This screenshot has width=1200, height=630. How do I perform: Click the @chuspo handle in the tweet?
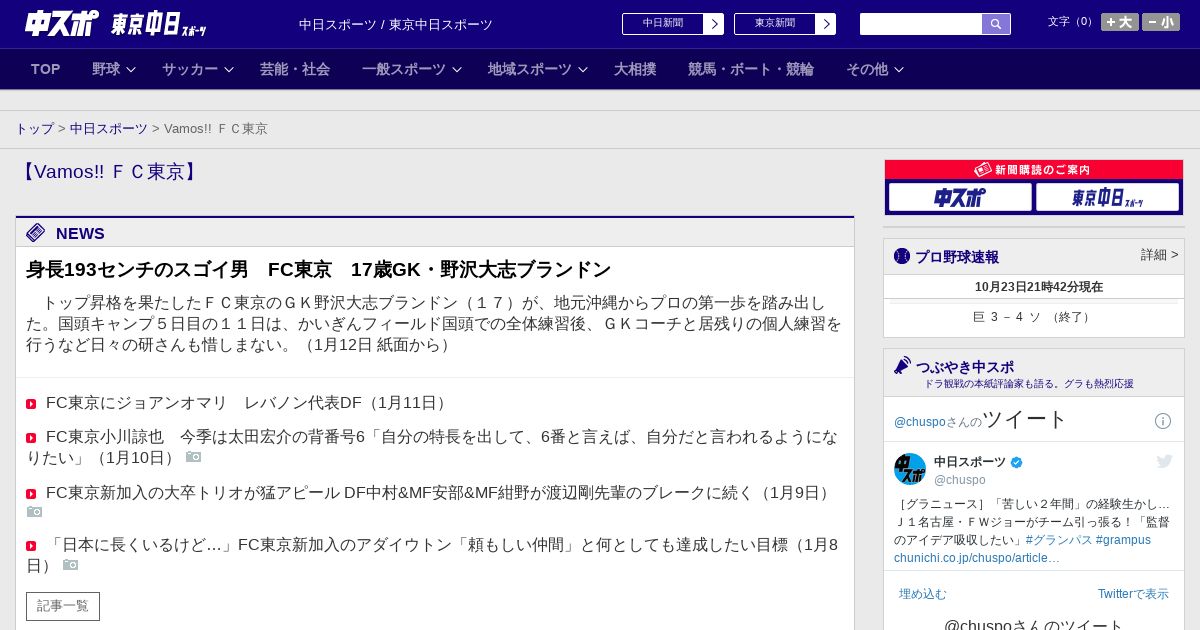pos(960,480)
